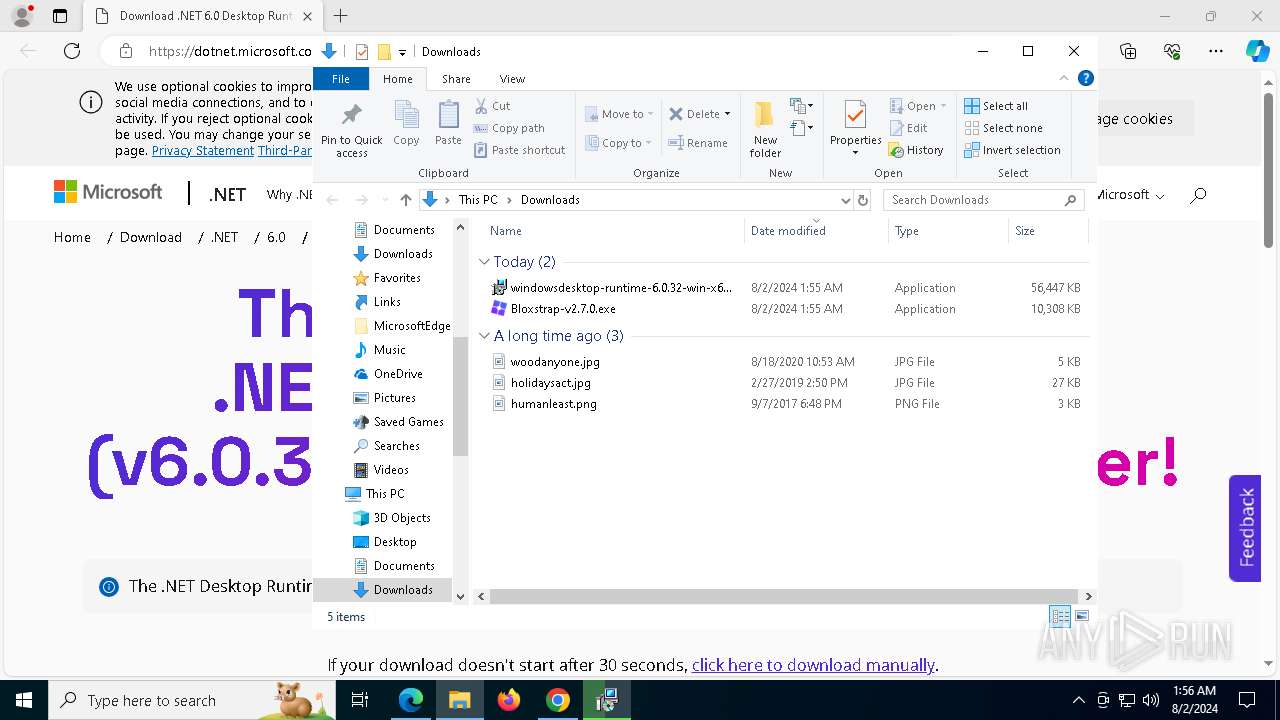Open the Feedback tab in Edge
Screen dimensions: 1280x720
(x=1245, y=527)
